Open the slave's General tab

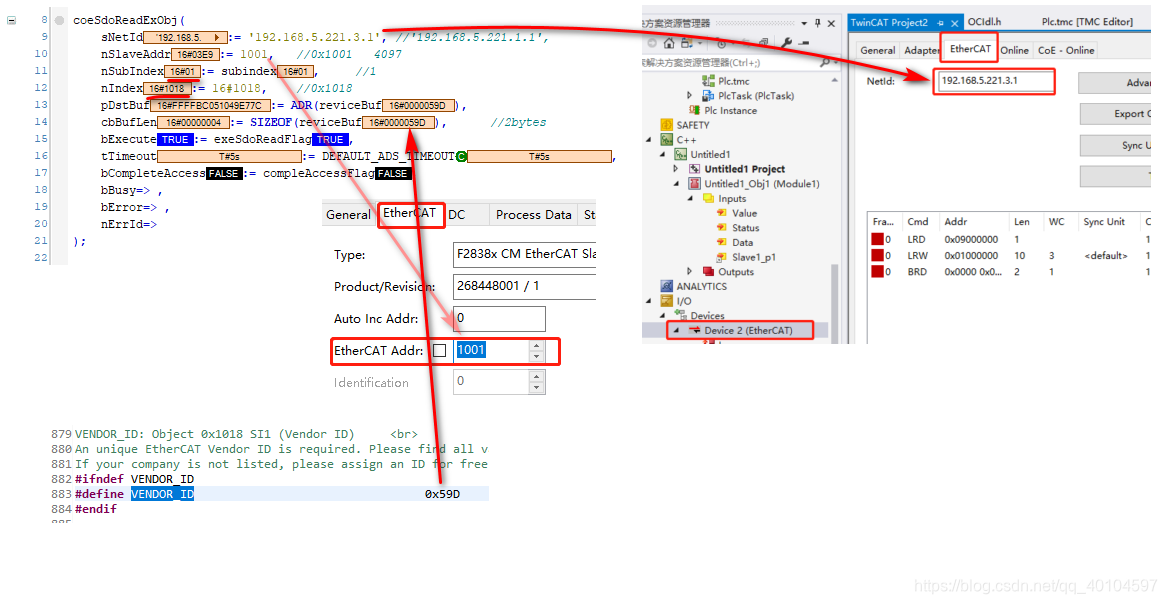click(348, 214)
